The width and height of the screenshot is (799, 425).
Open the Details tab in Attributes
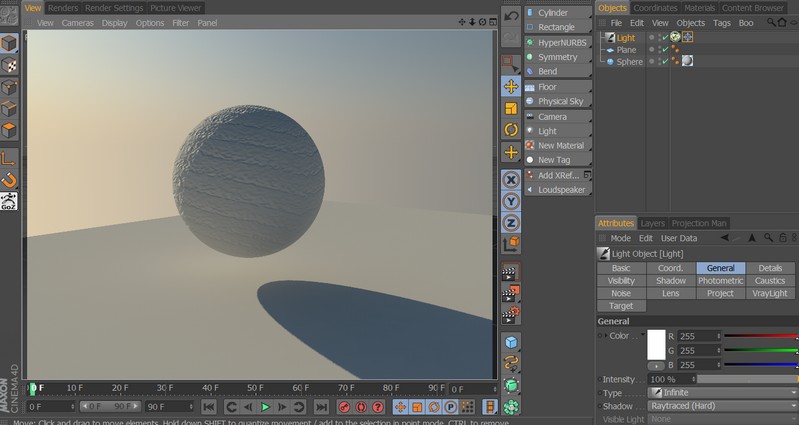click(x=770, y=268)
